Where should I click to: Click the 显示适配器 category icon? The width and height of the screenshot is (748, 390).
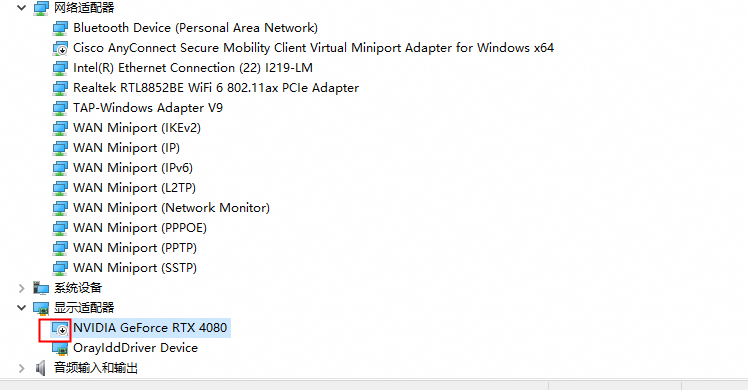pos(41,308)
